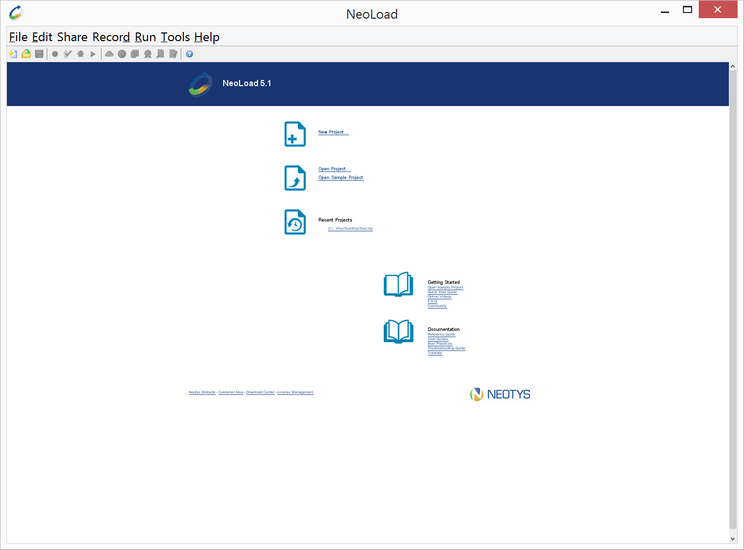
Task: Click the Neotys company logo
Action: 500,394
